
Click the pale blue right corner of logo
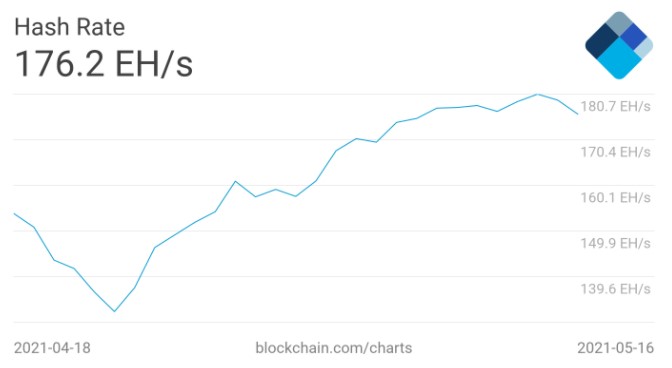click(x=645, y=48)
